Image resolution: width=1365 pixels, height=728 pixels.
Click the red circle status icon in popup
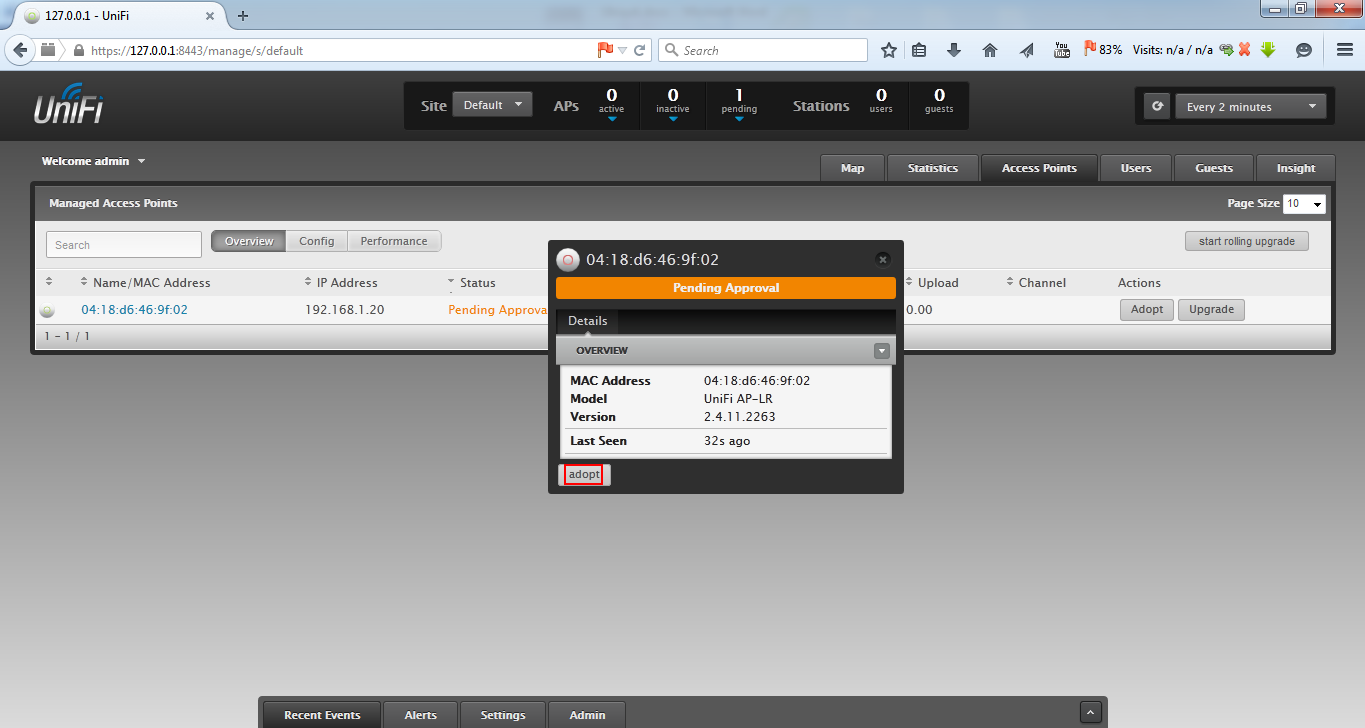(x=568, y=259)
